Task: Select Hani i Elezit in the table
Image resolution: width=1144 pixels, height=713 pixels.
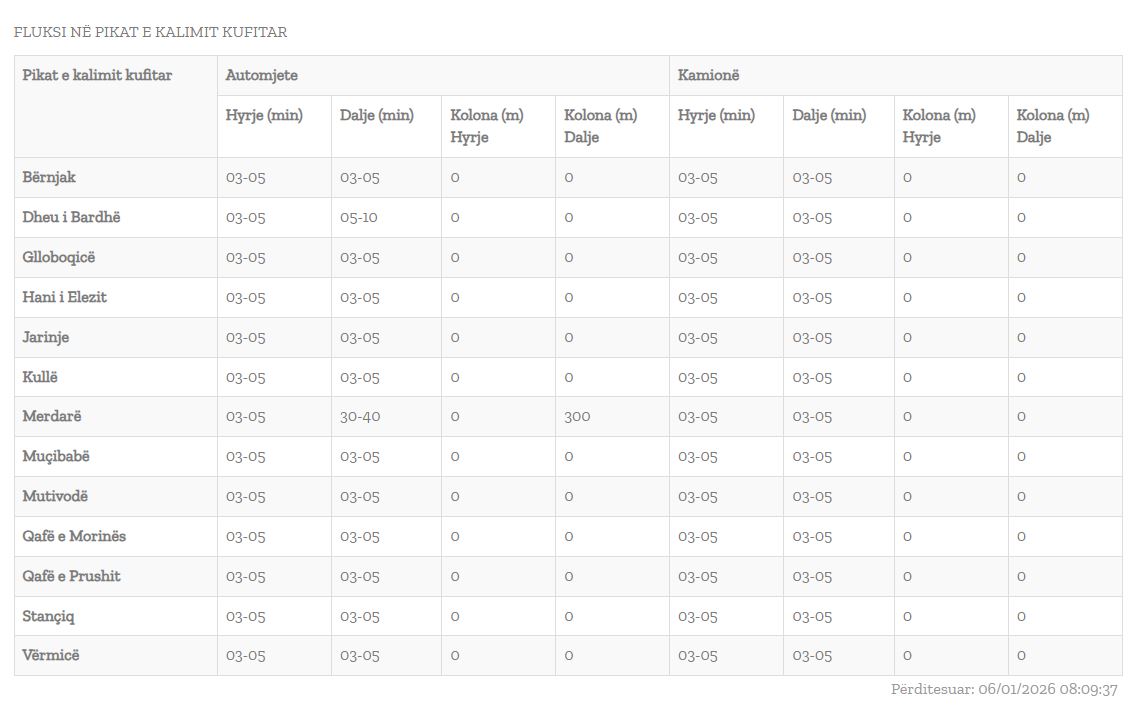Action: [64, 297]
